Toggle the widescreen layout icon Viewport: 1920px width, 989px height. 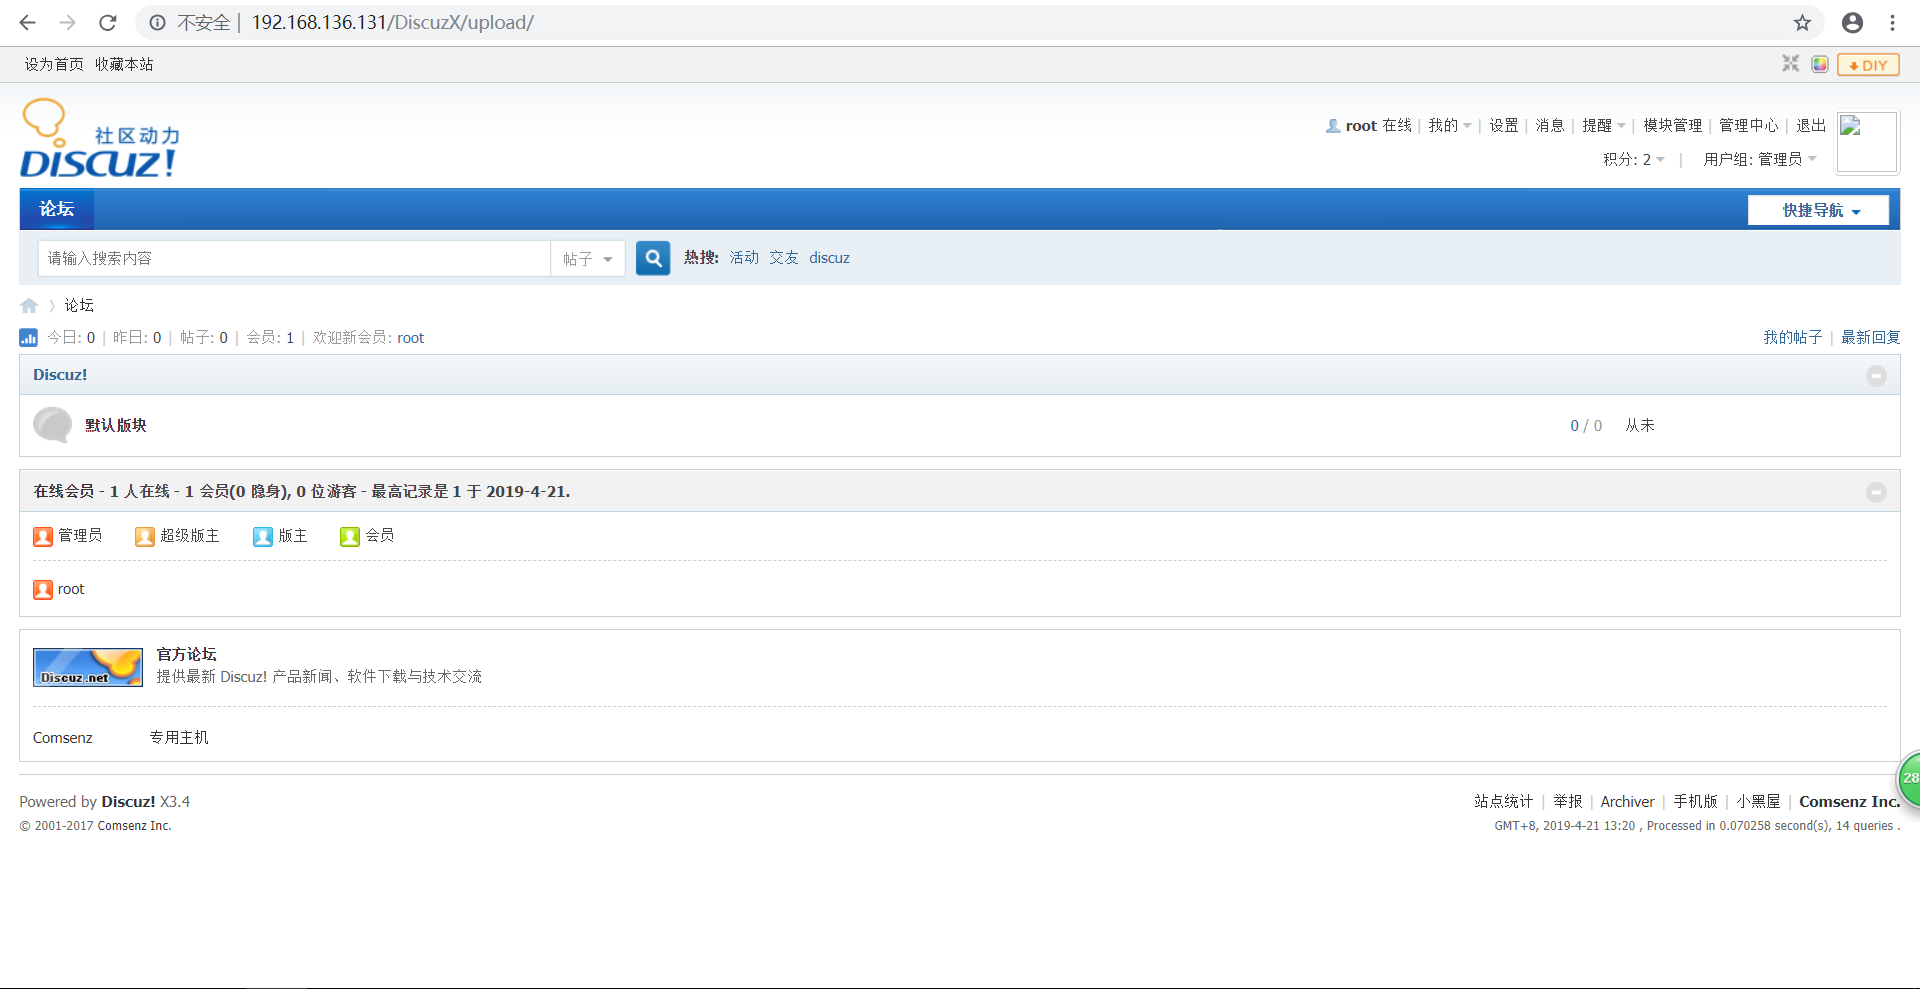point(1790,64)
